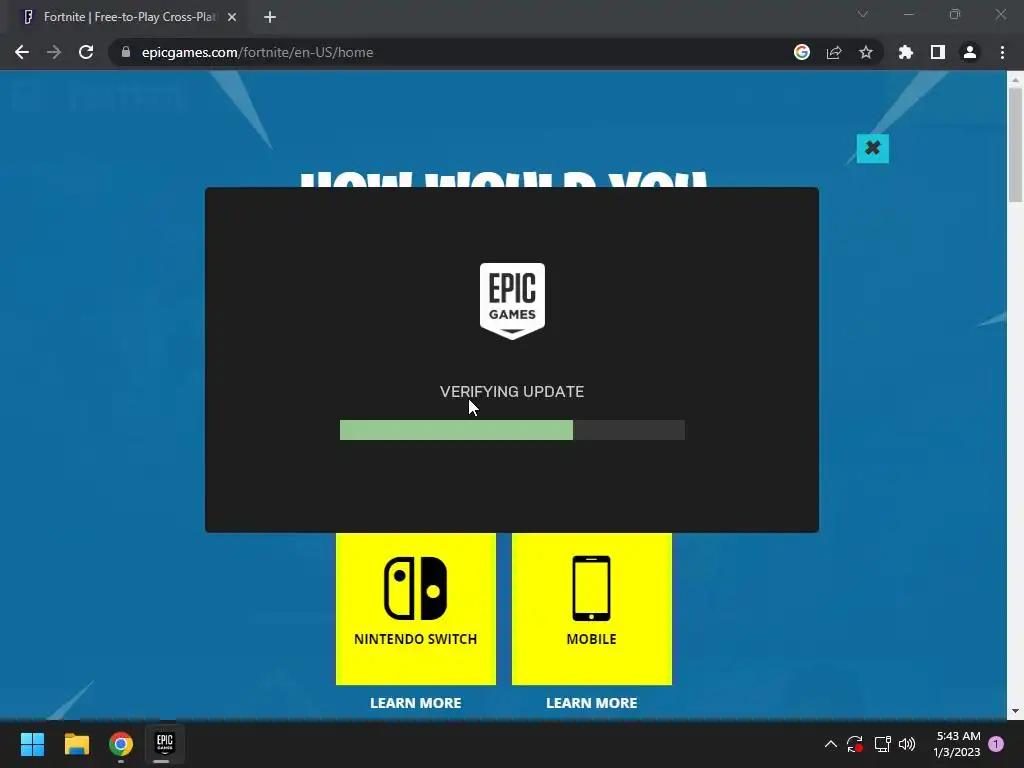
Task: Open Learn More under Mobile
Action: (592, 703)
